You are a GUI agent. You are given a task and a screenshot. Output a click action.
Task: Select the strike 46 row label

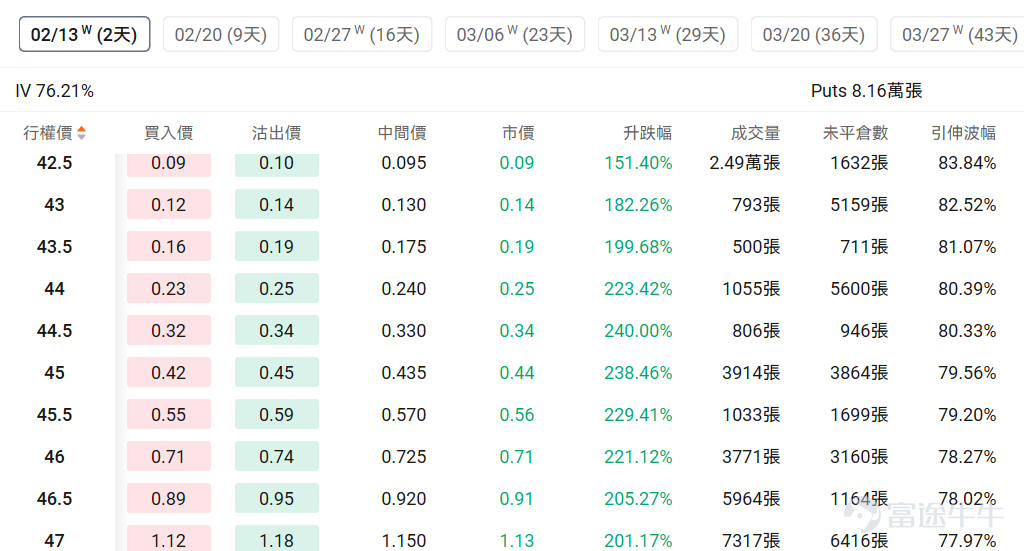(54, 456)
